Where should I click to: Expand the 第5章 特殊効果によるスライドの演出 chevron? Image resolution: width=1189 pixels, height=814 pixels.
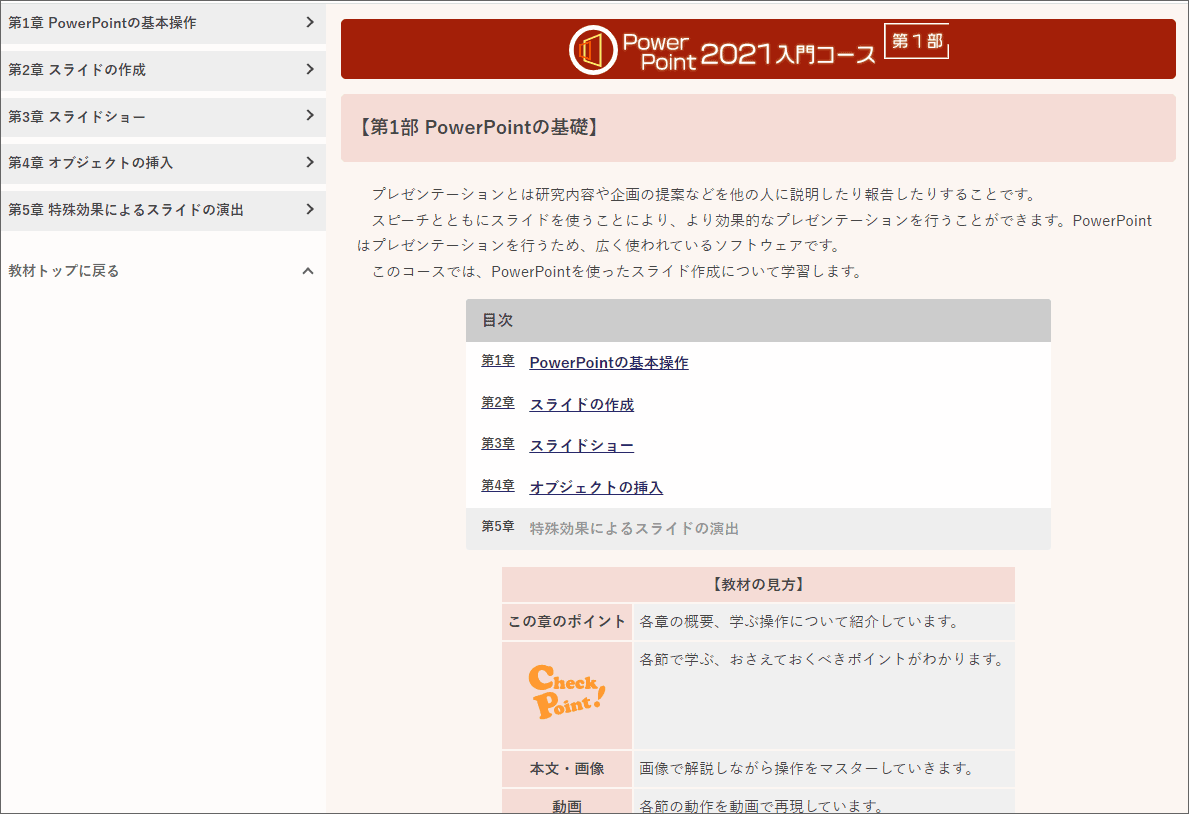[309, 209]
